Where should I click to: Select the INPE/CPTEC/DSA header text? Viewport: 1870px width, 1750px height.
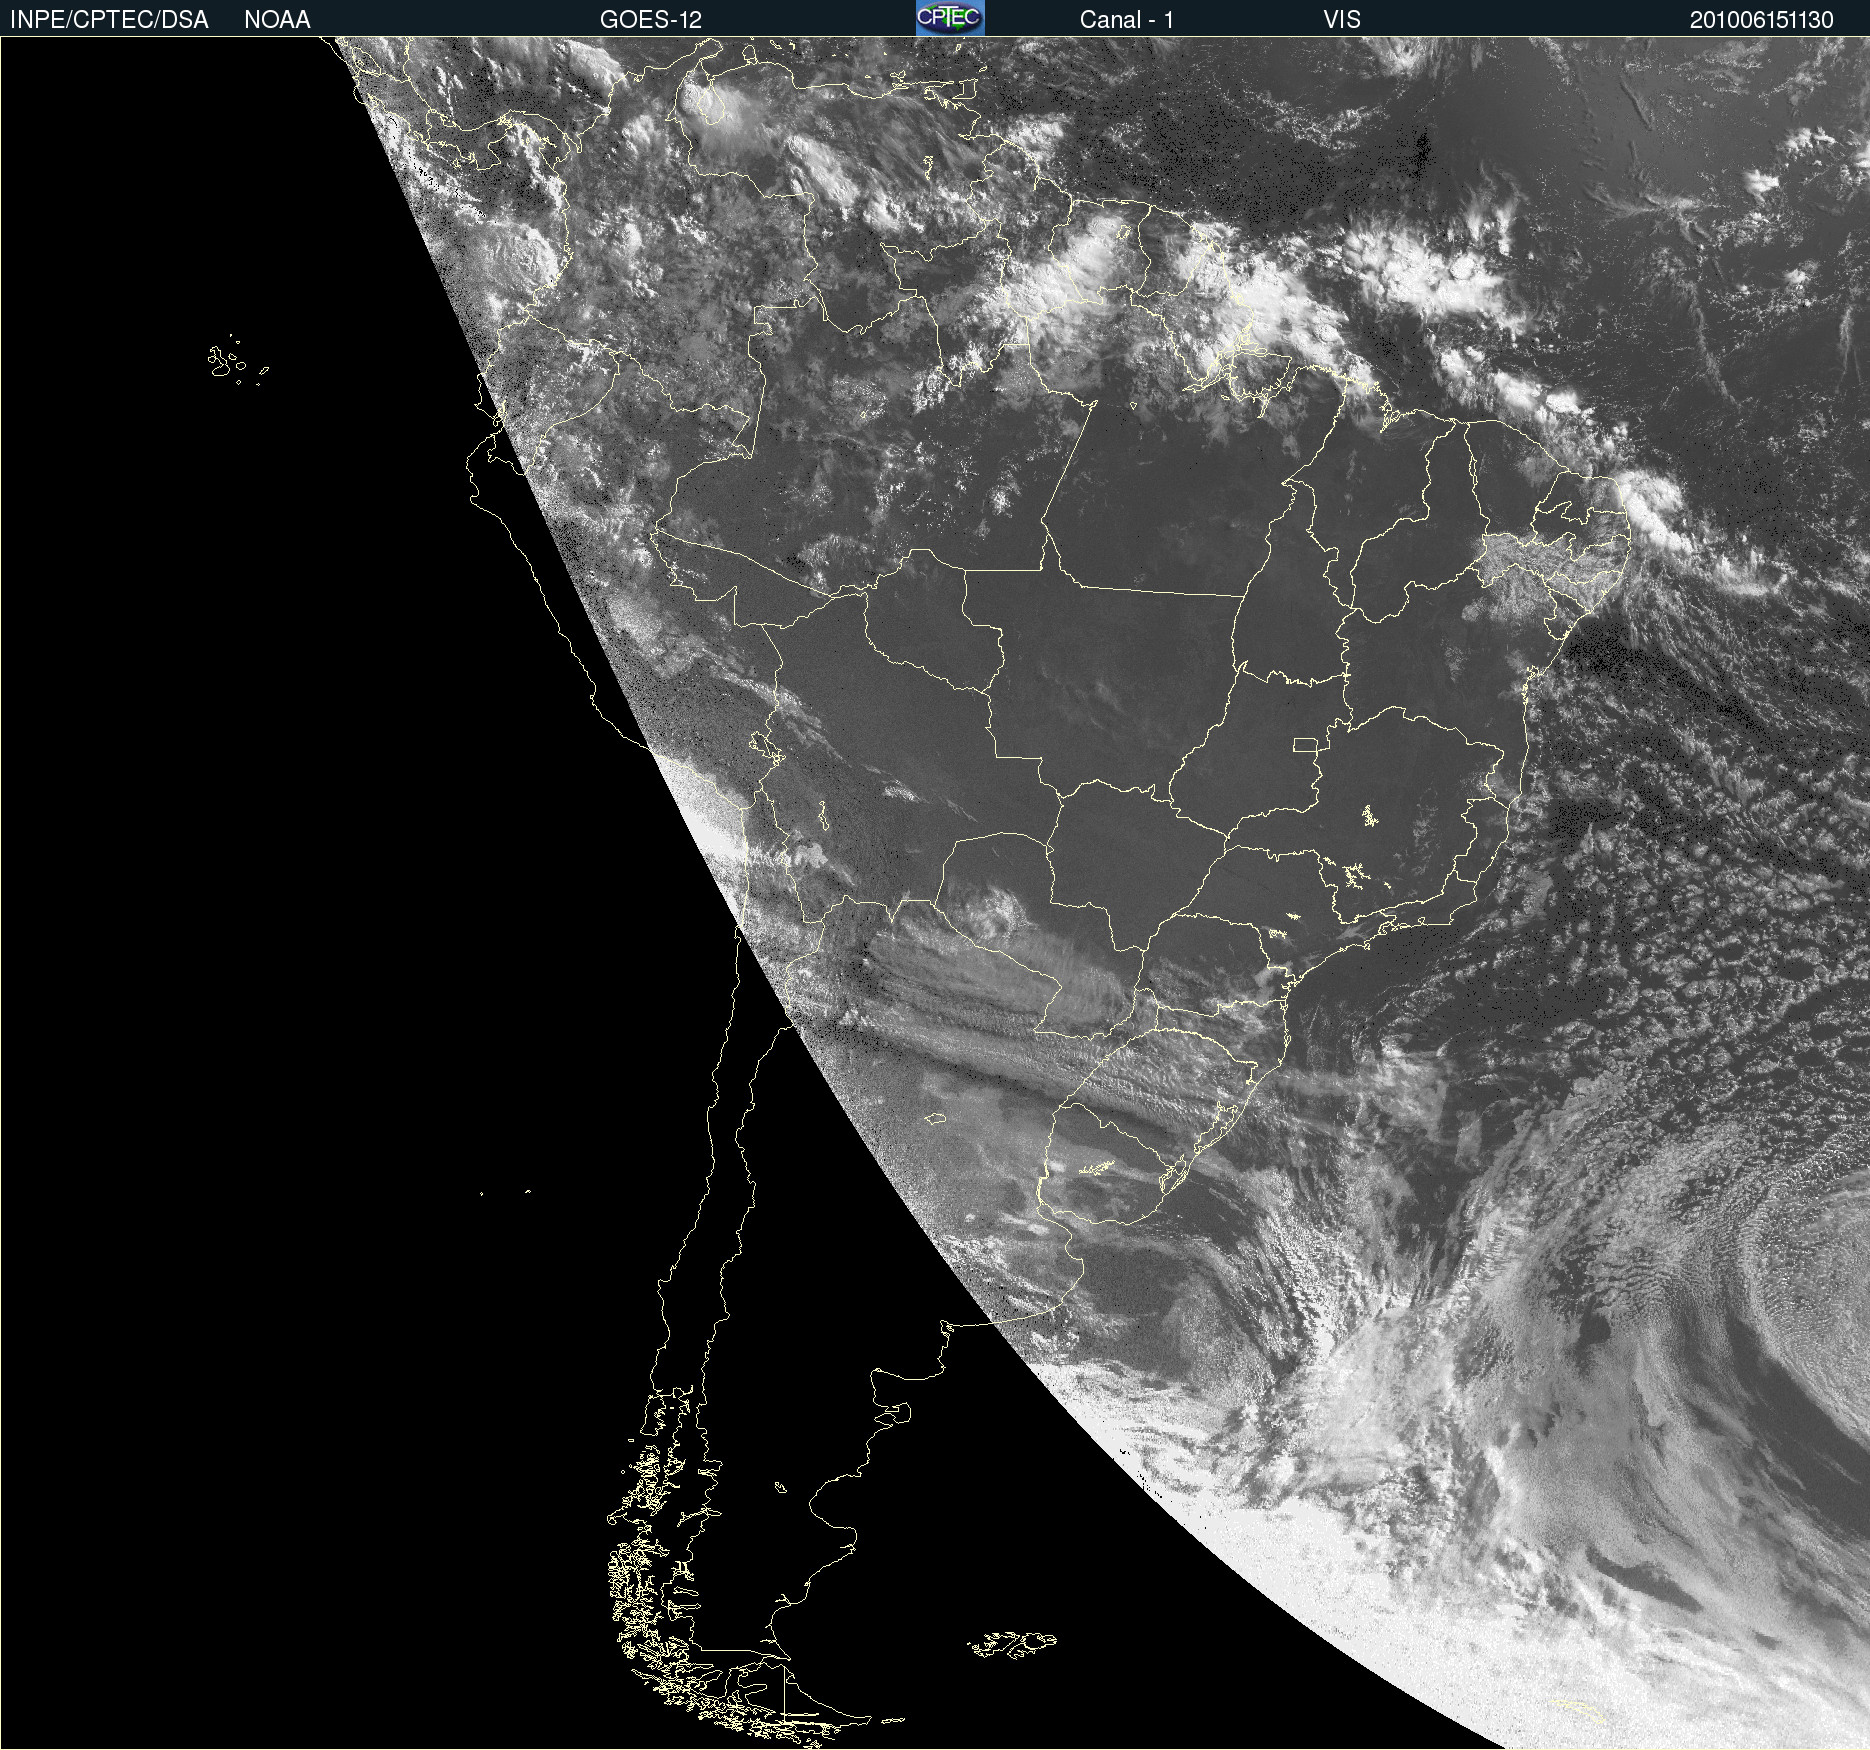coord(109,20)
